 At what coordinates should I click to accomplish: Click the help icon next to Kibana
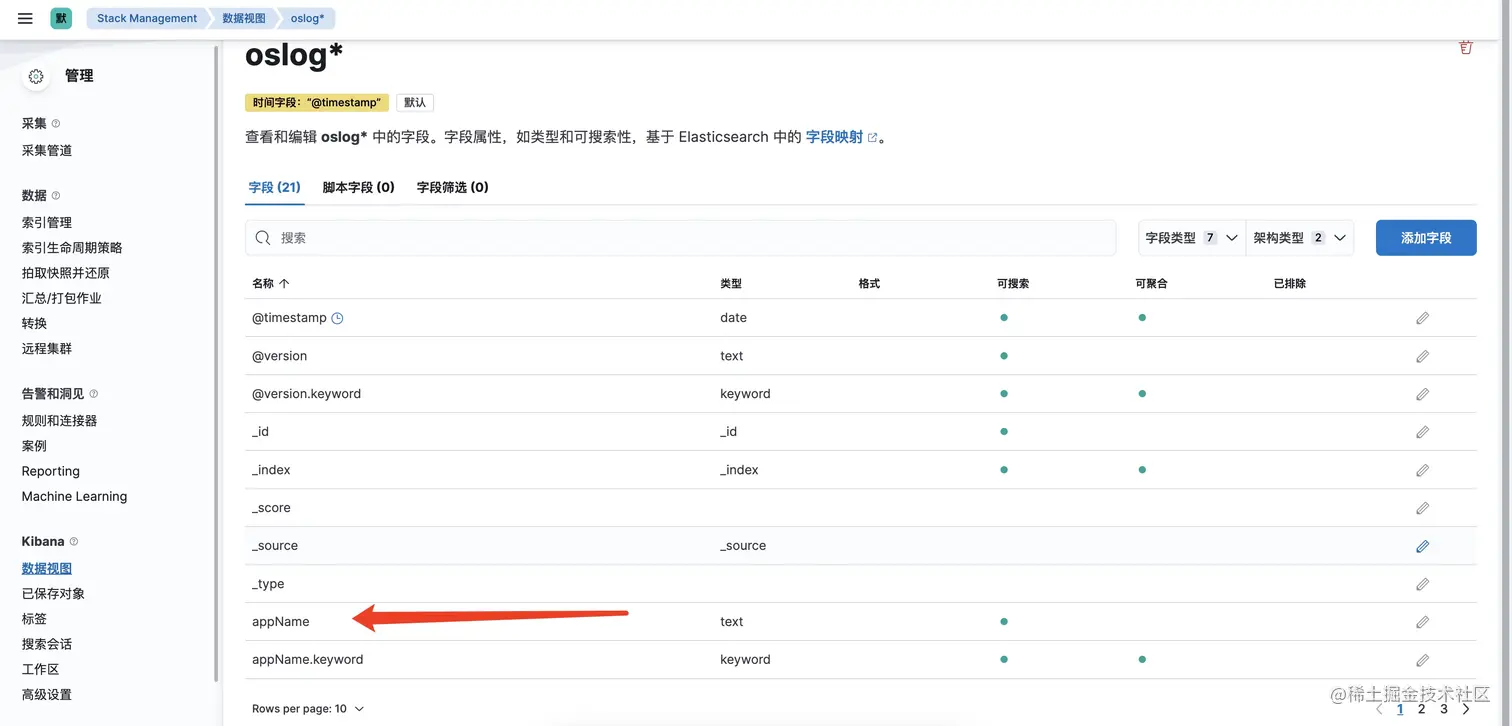pyautogui.click(x=74, y=542)
